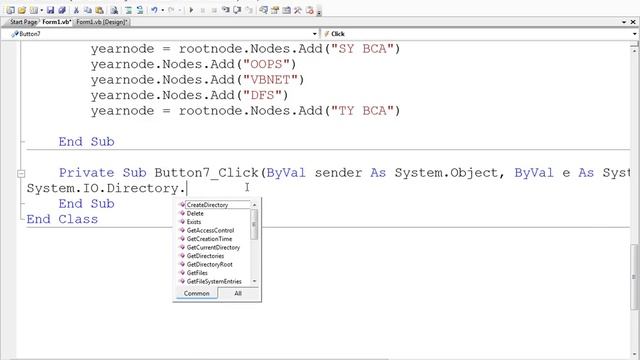Open Object Browser toolbar icon
Viewport: 640px width, 360px height.
[287, 10]
